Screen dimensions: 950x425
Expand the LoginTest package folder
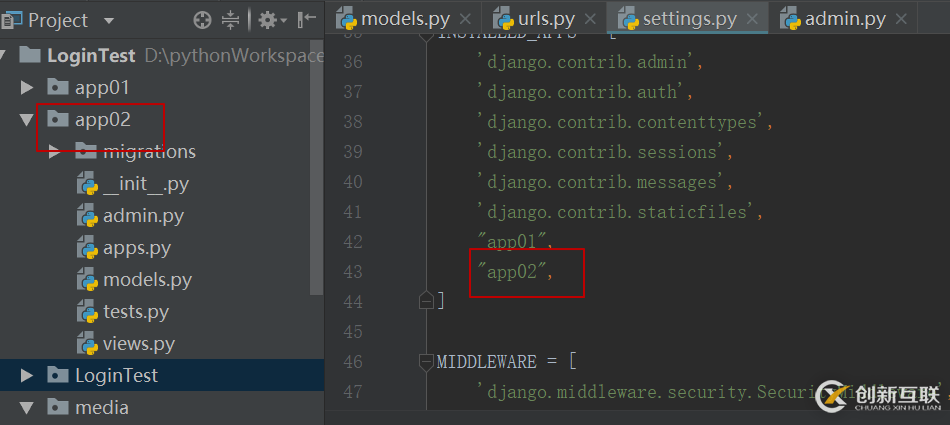click(x=27, y=376)
